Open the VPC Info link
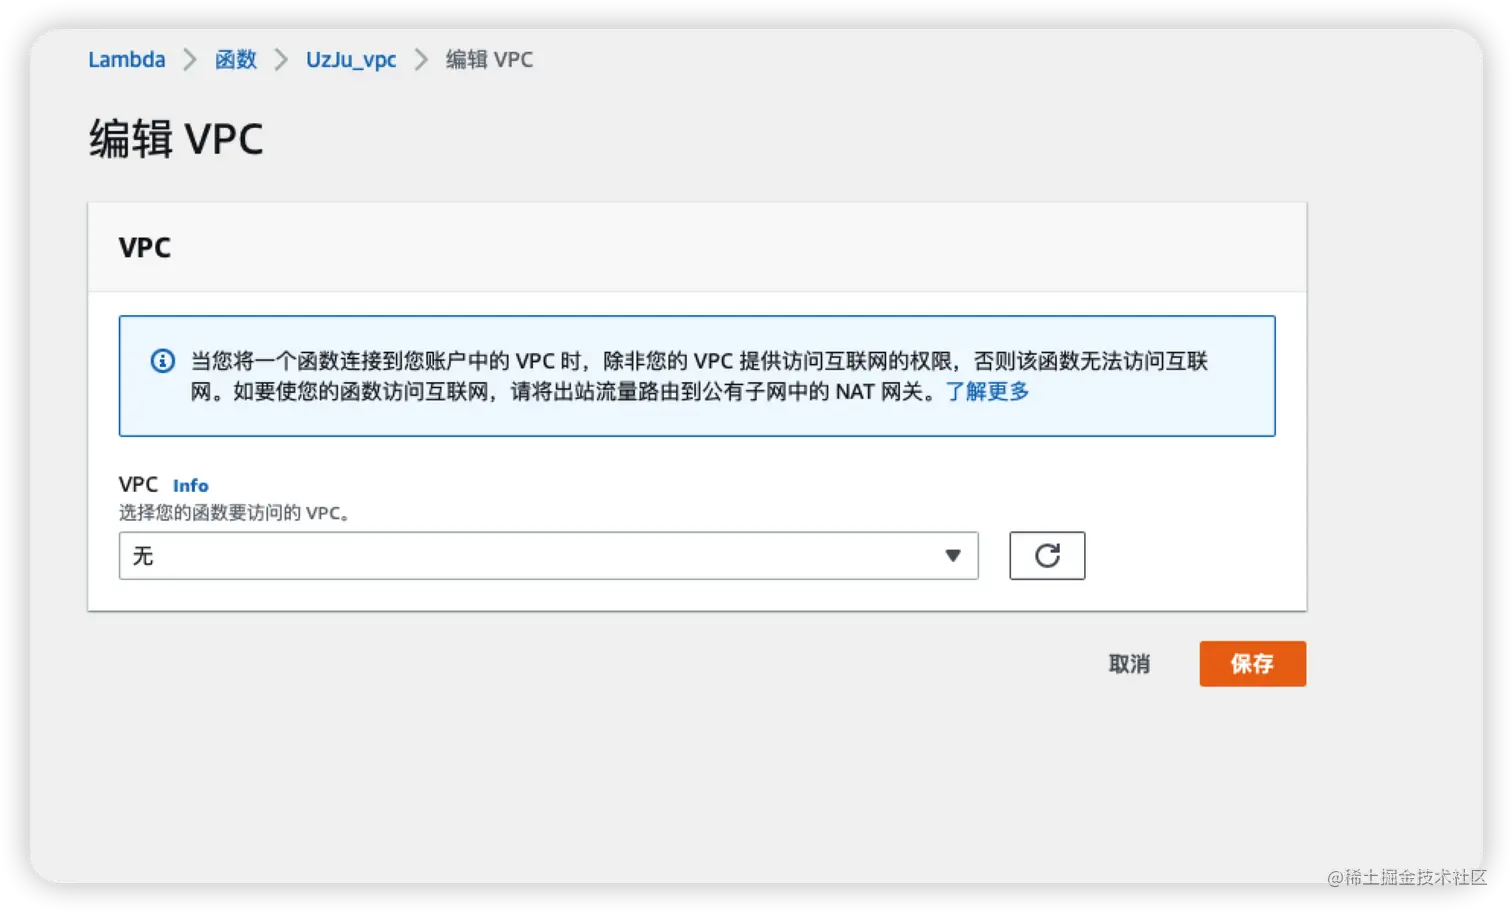 click(190, 485)
